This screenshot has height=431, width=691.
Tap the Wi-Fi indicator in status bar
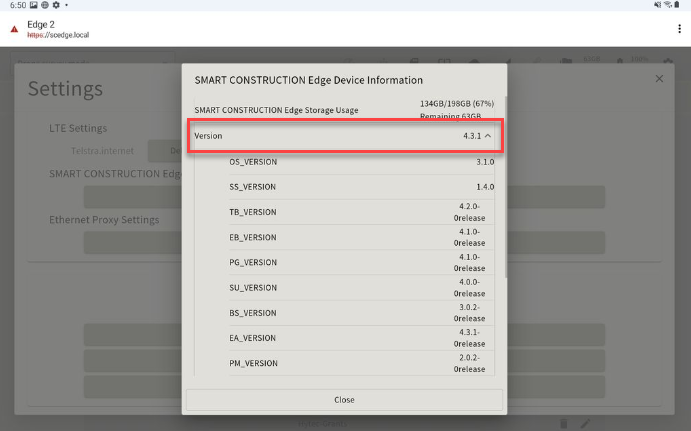(x=668, y=4)
